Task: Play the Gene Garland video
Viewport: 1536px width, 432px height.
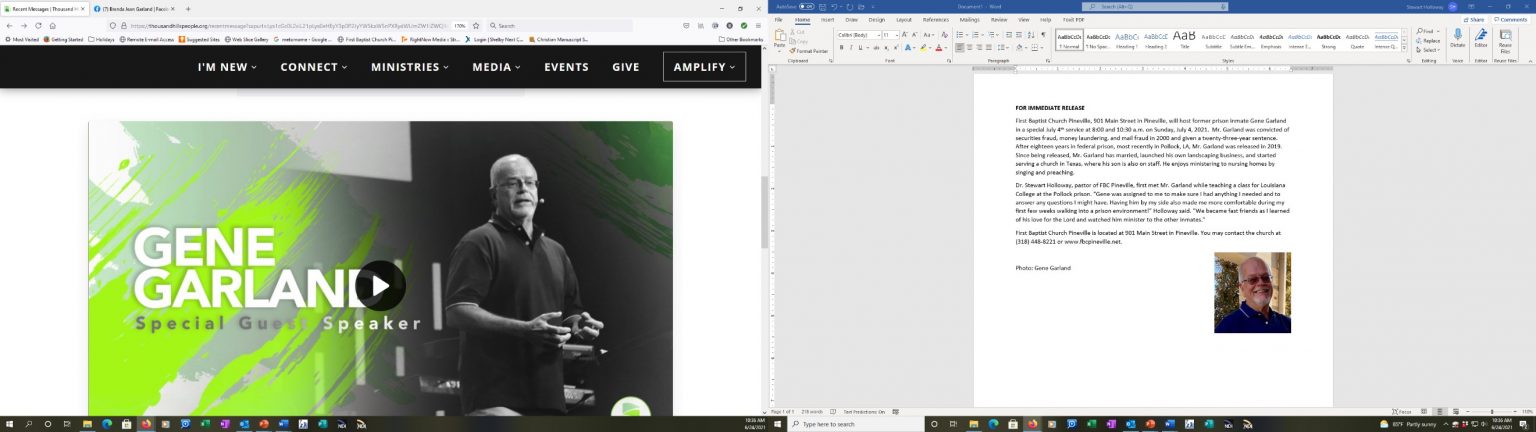Action: tap(380, 286)
